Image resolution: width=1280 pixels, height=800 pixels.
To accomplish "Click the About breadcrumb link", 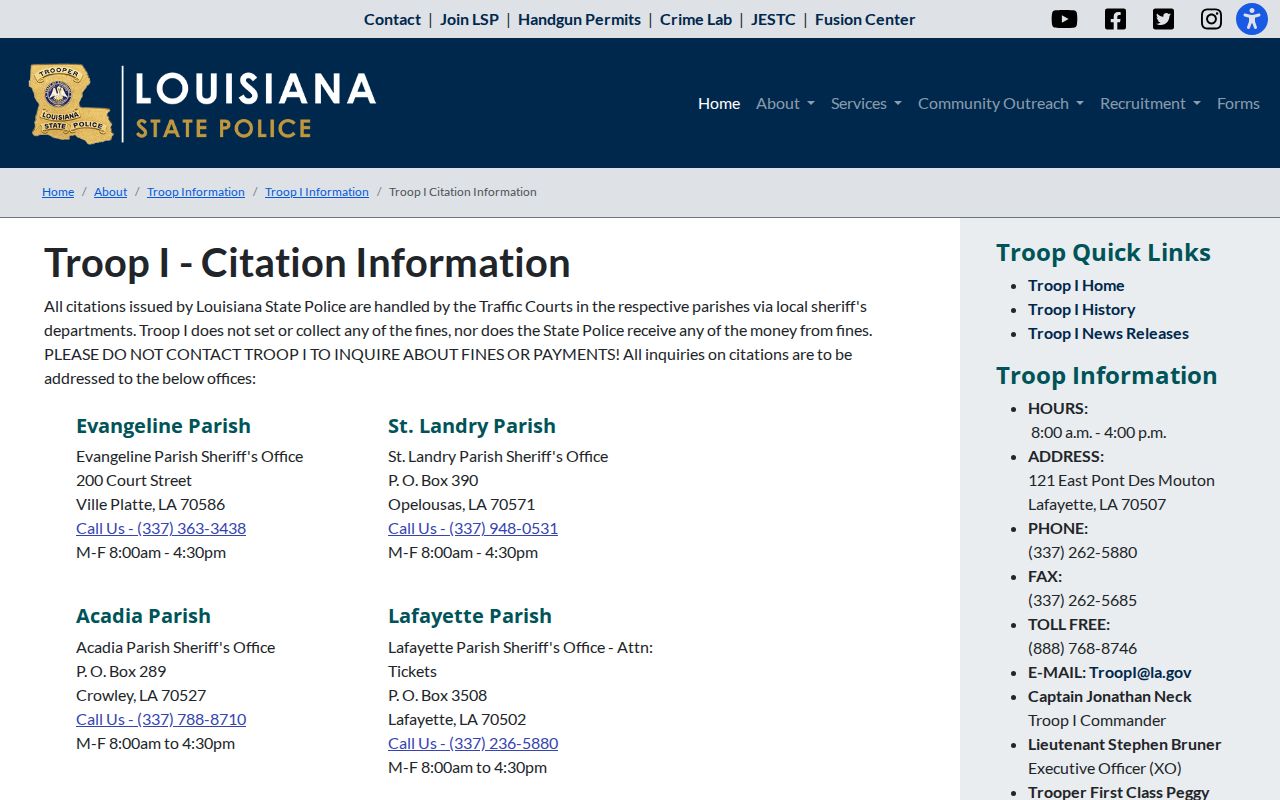I will (111, 192).
